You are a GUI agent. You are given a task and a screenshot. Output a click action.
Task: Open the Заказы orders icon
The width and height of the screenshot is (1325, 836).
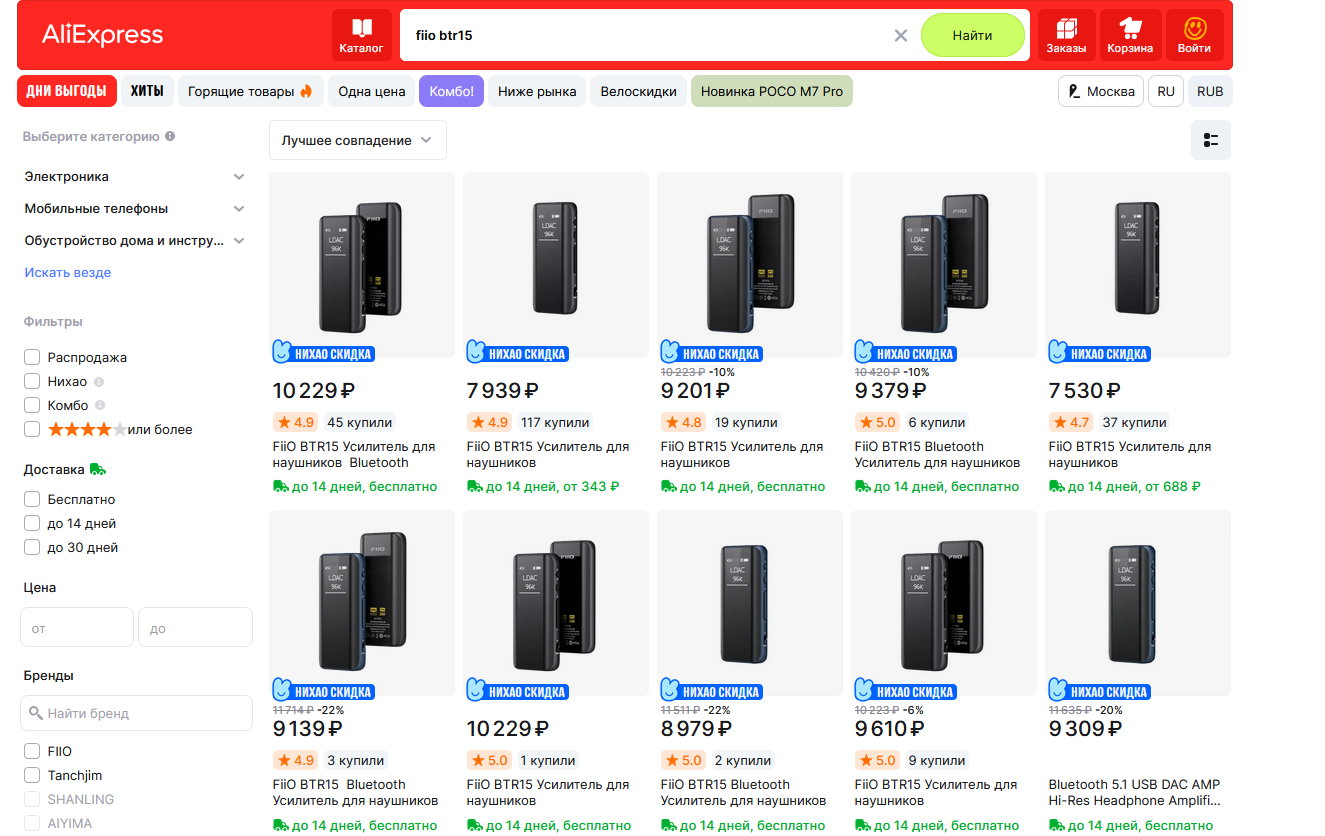(1066, 35)
